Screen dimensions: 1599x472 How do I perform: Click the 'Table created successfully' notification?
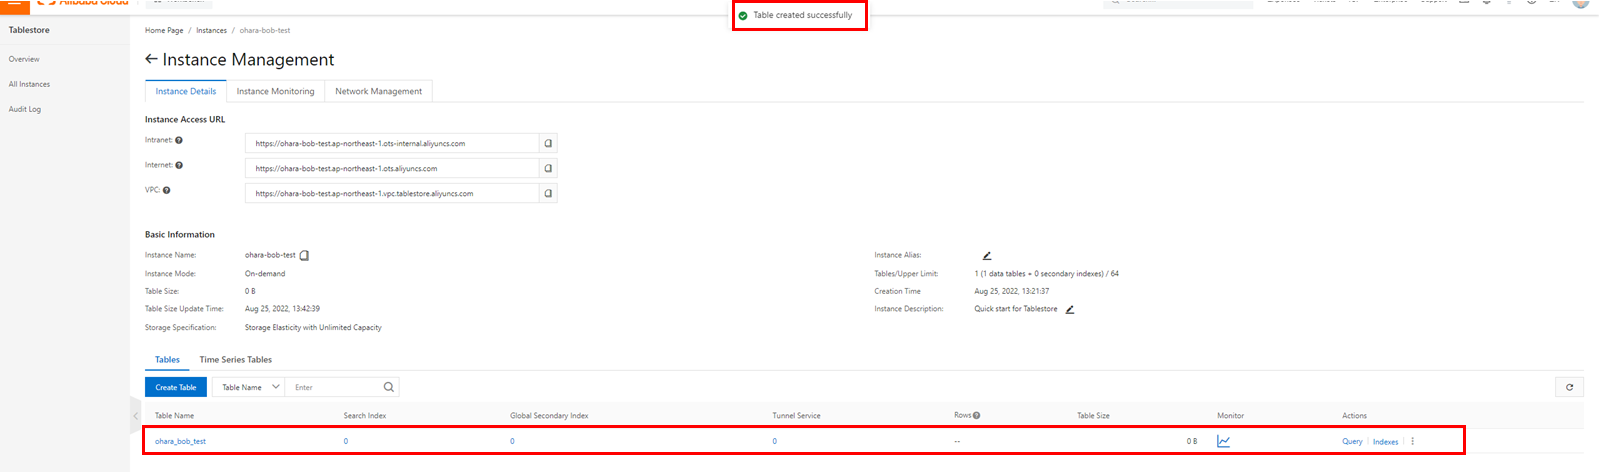click(x=800, y=15)
